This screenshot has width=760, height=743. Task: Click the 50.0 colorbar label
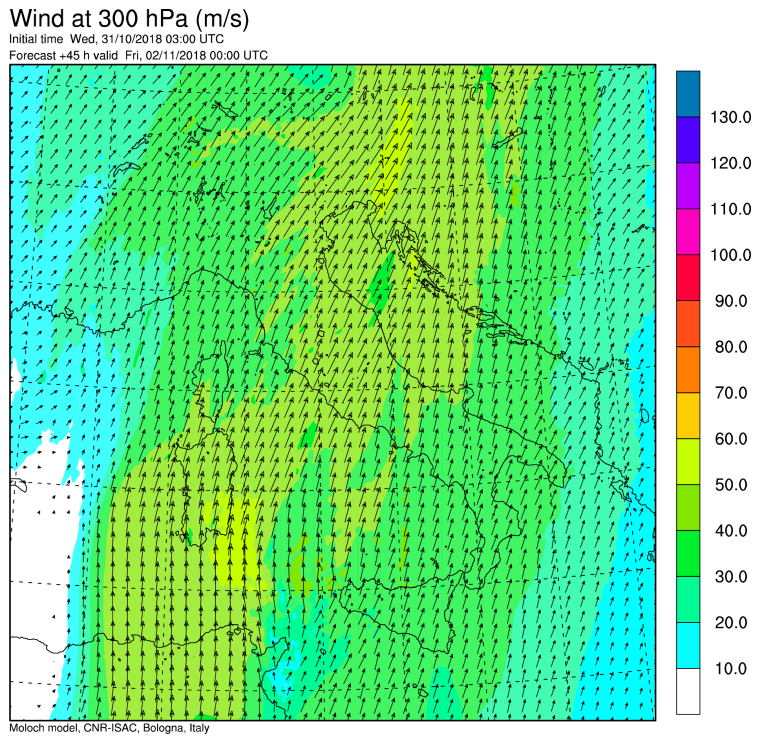click(731, 485)
